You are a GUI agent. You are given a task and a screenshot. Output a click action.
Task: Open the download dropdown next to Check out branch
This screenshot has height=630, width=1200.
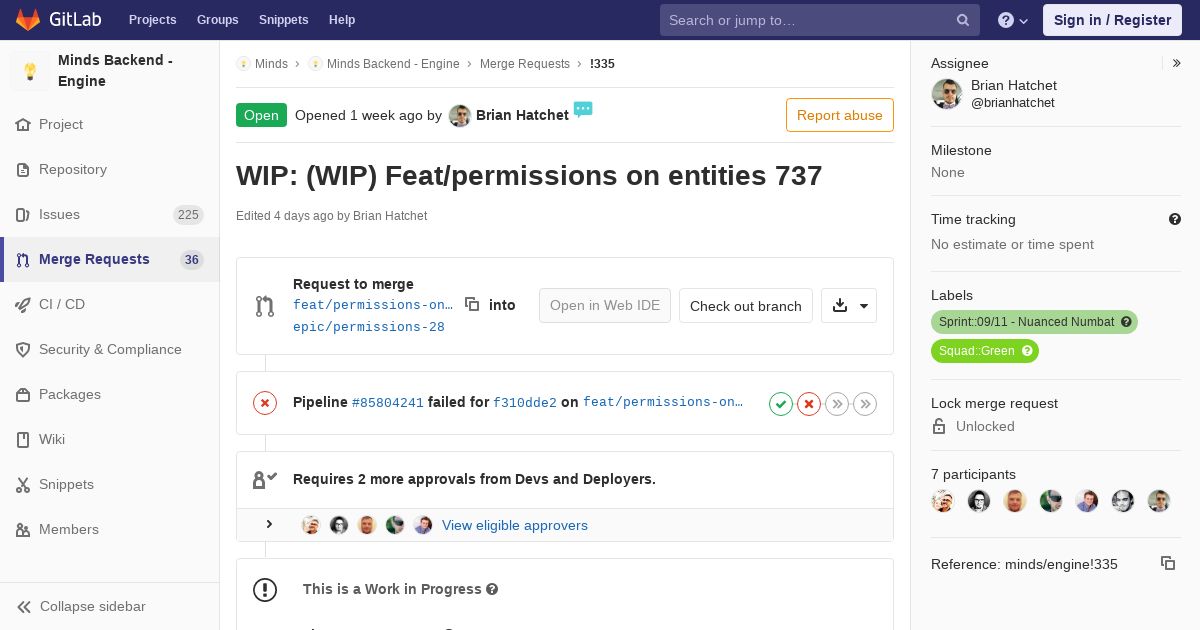849,306
